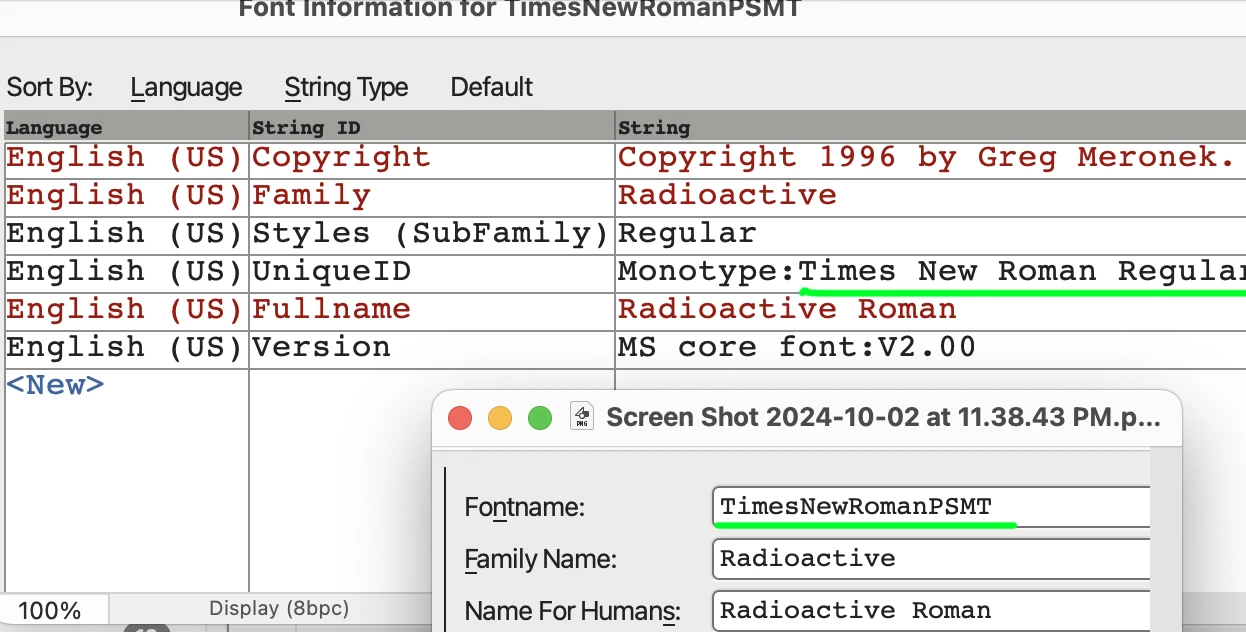1246x632 pixels.
Task: Maximize the Screen Shot preview window
Action: (540, 418)
